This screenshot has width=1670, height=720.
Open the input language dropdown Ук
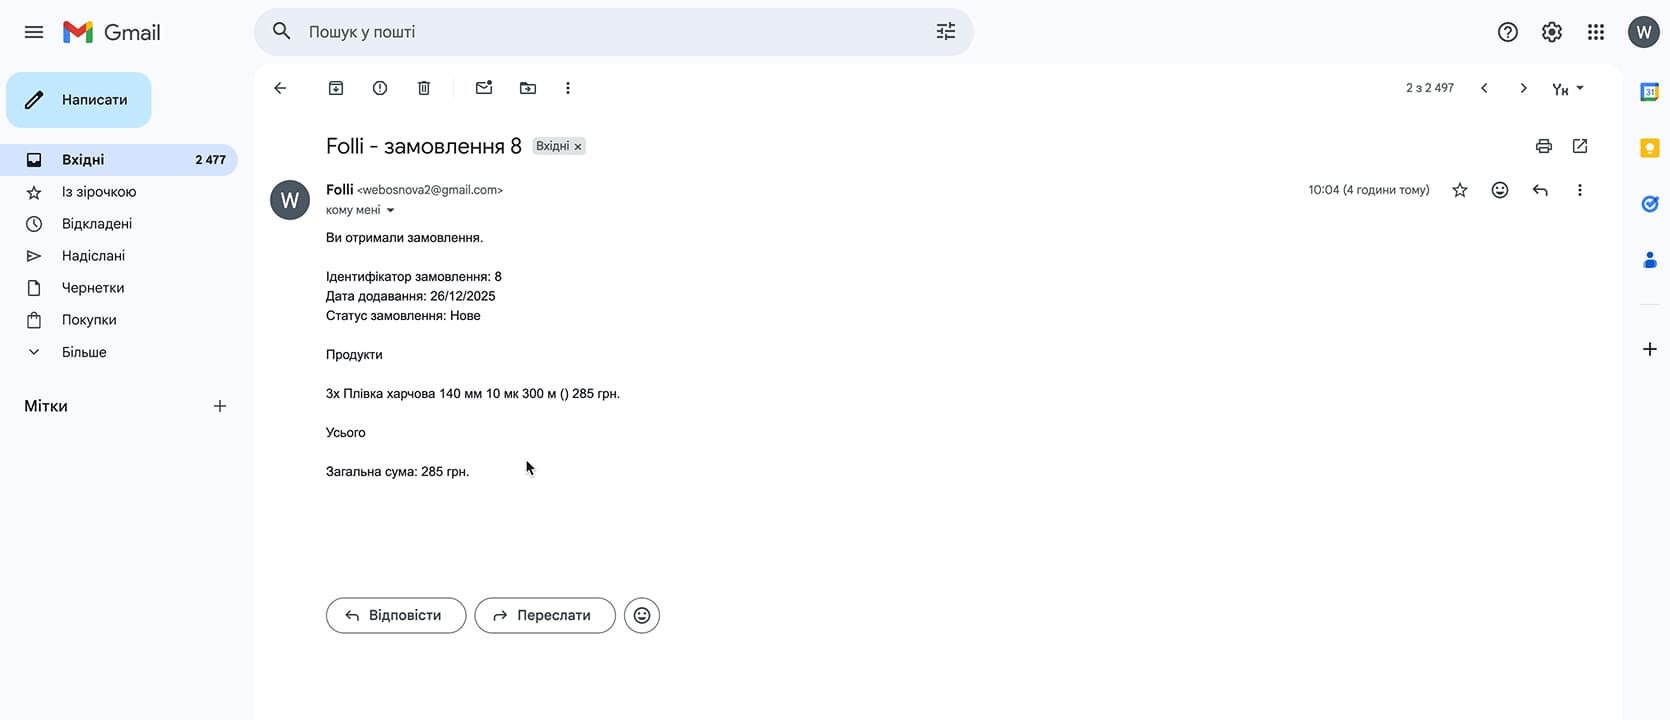tap(1567, 89)
